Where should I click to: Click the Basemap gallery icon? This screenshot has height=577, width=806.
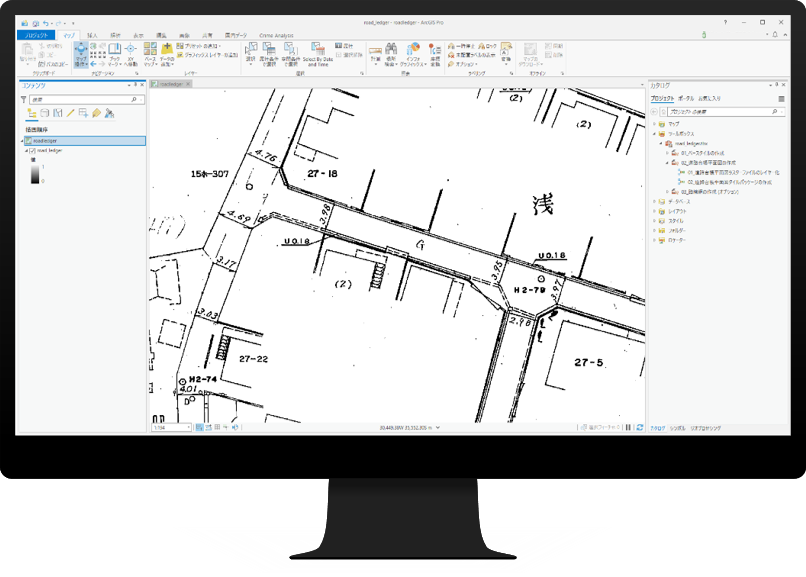[x=149, y=54]
